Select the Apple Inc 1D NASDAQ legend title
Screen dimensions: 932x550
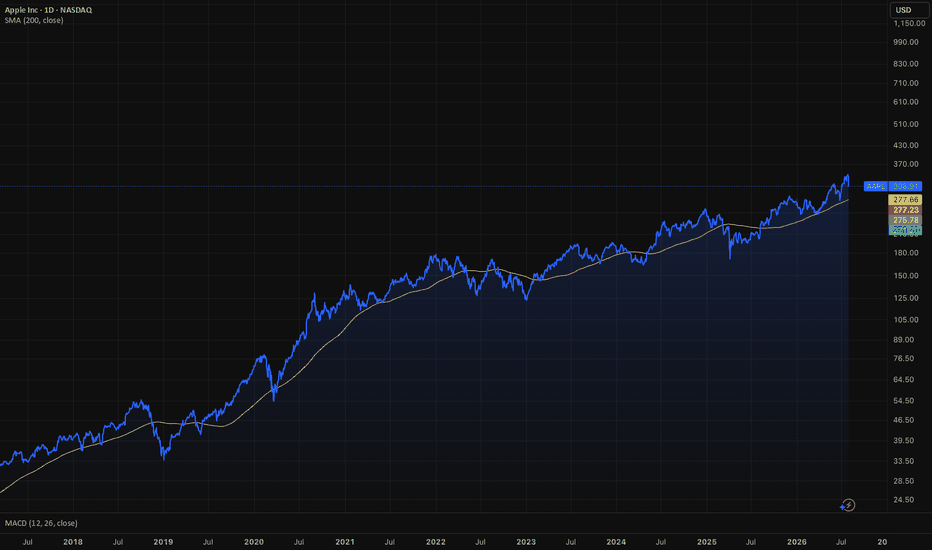48,10
